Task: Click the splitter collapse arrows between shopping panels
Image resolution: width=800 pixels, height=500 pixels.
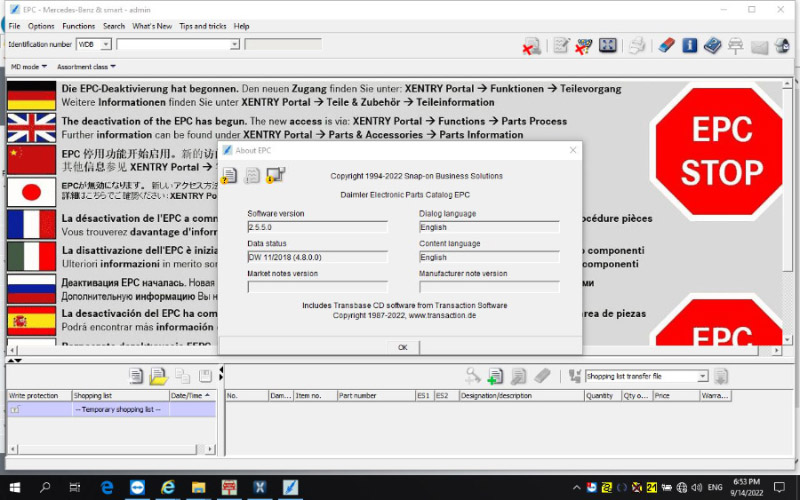Action: 220,373
